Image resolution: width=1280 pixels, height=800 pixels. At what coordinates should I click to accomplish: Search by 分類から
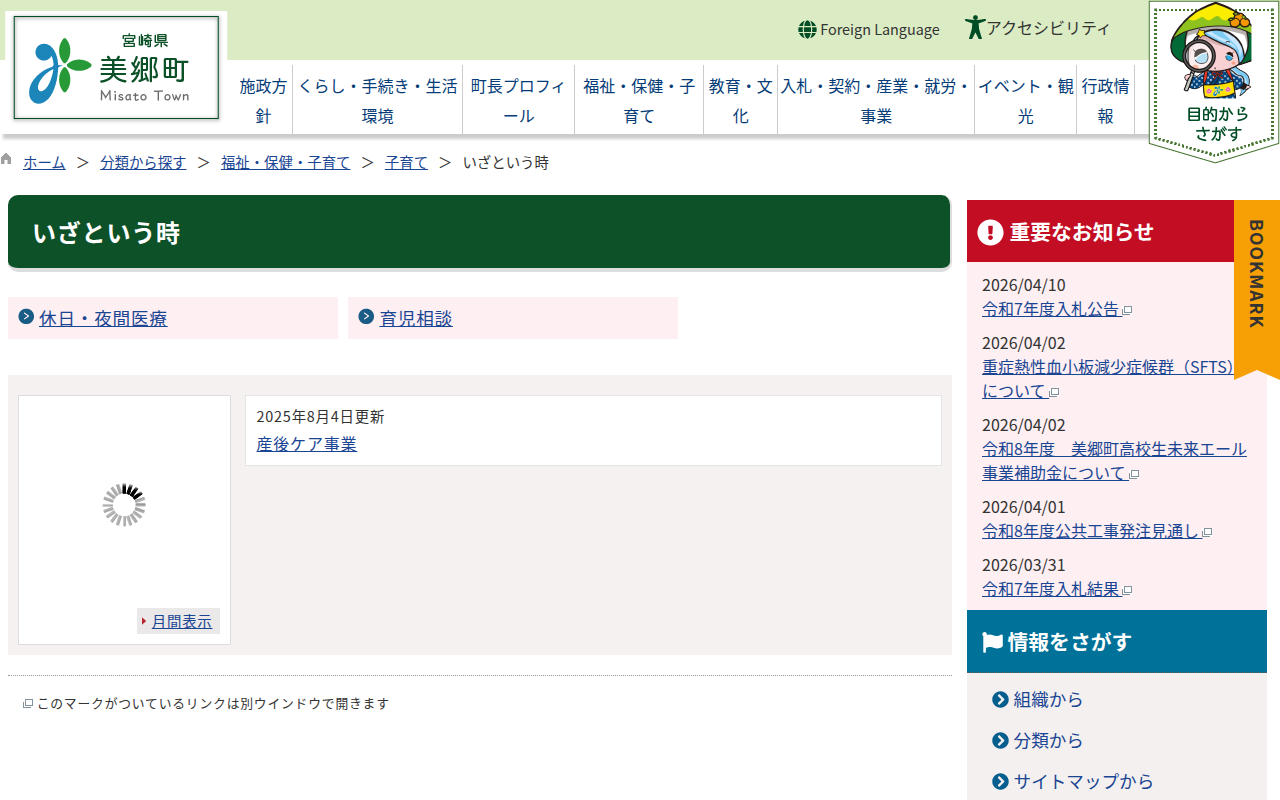click(1048, 741)
